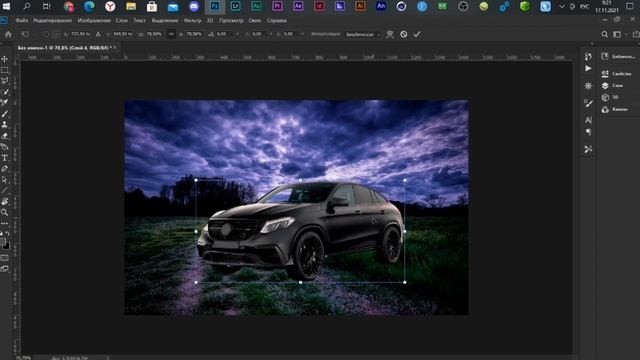640x360 pixels.
Task: Toggle the maintain aspect ratio link
Action: click(171, 34)
